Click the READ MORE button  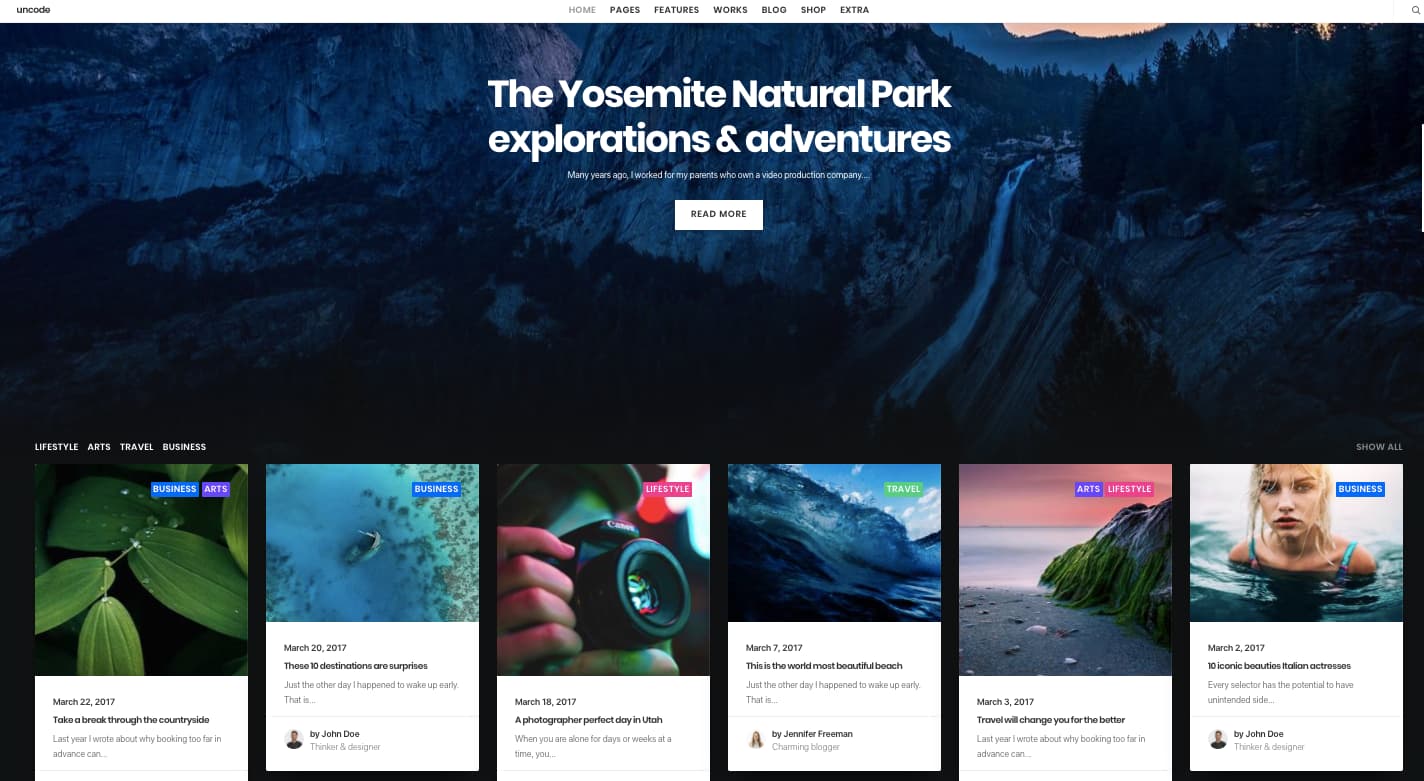[719, 214]
